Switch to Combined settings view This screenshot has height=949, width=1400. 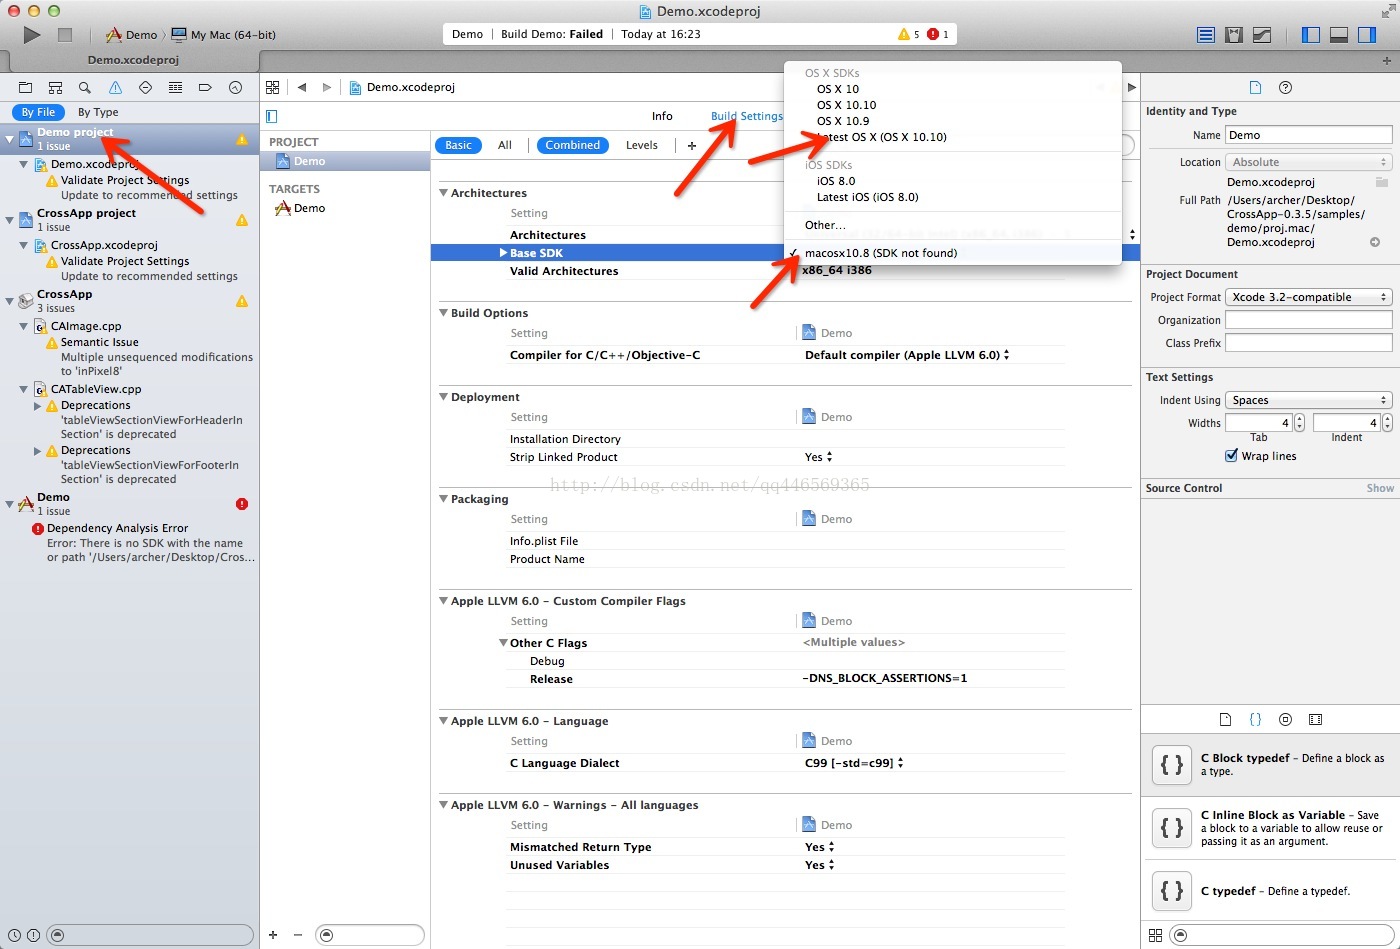[x=573, y=145]
